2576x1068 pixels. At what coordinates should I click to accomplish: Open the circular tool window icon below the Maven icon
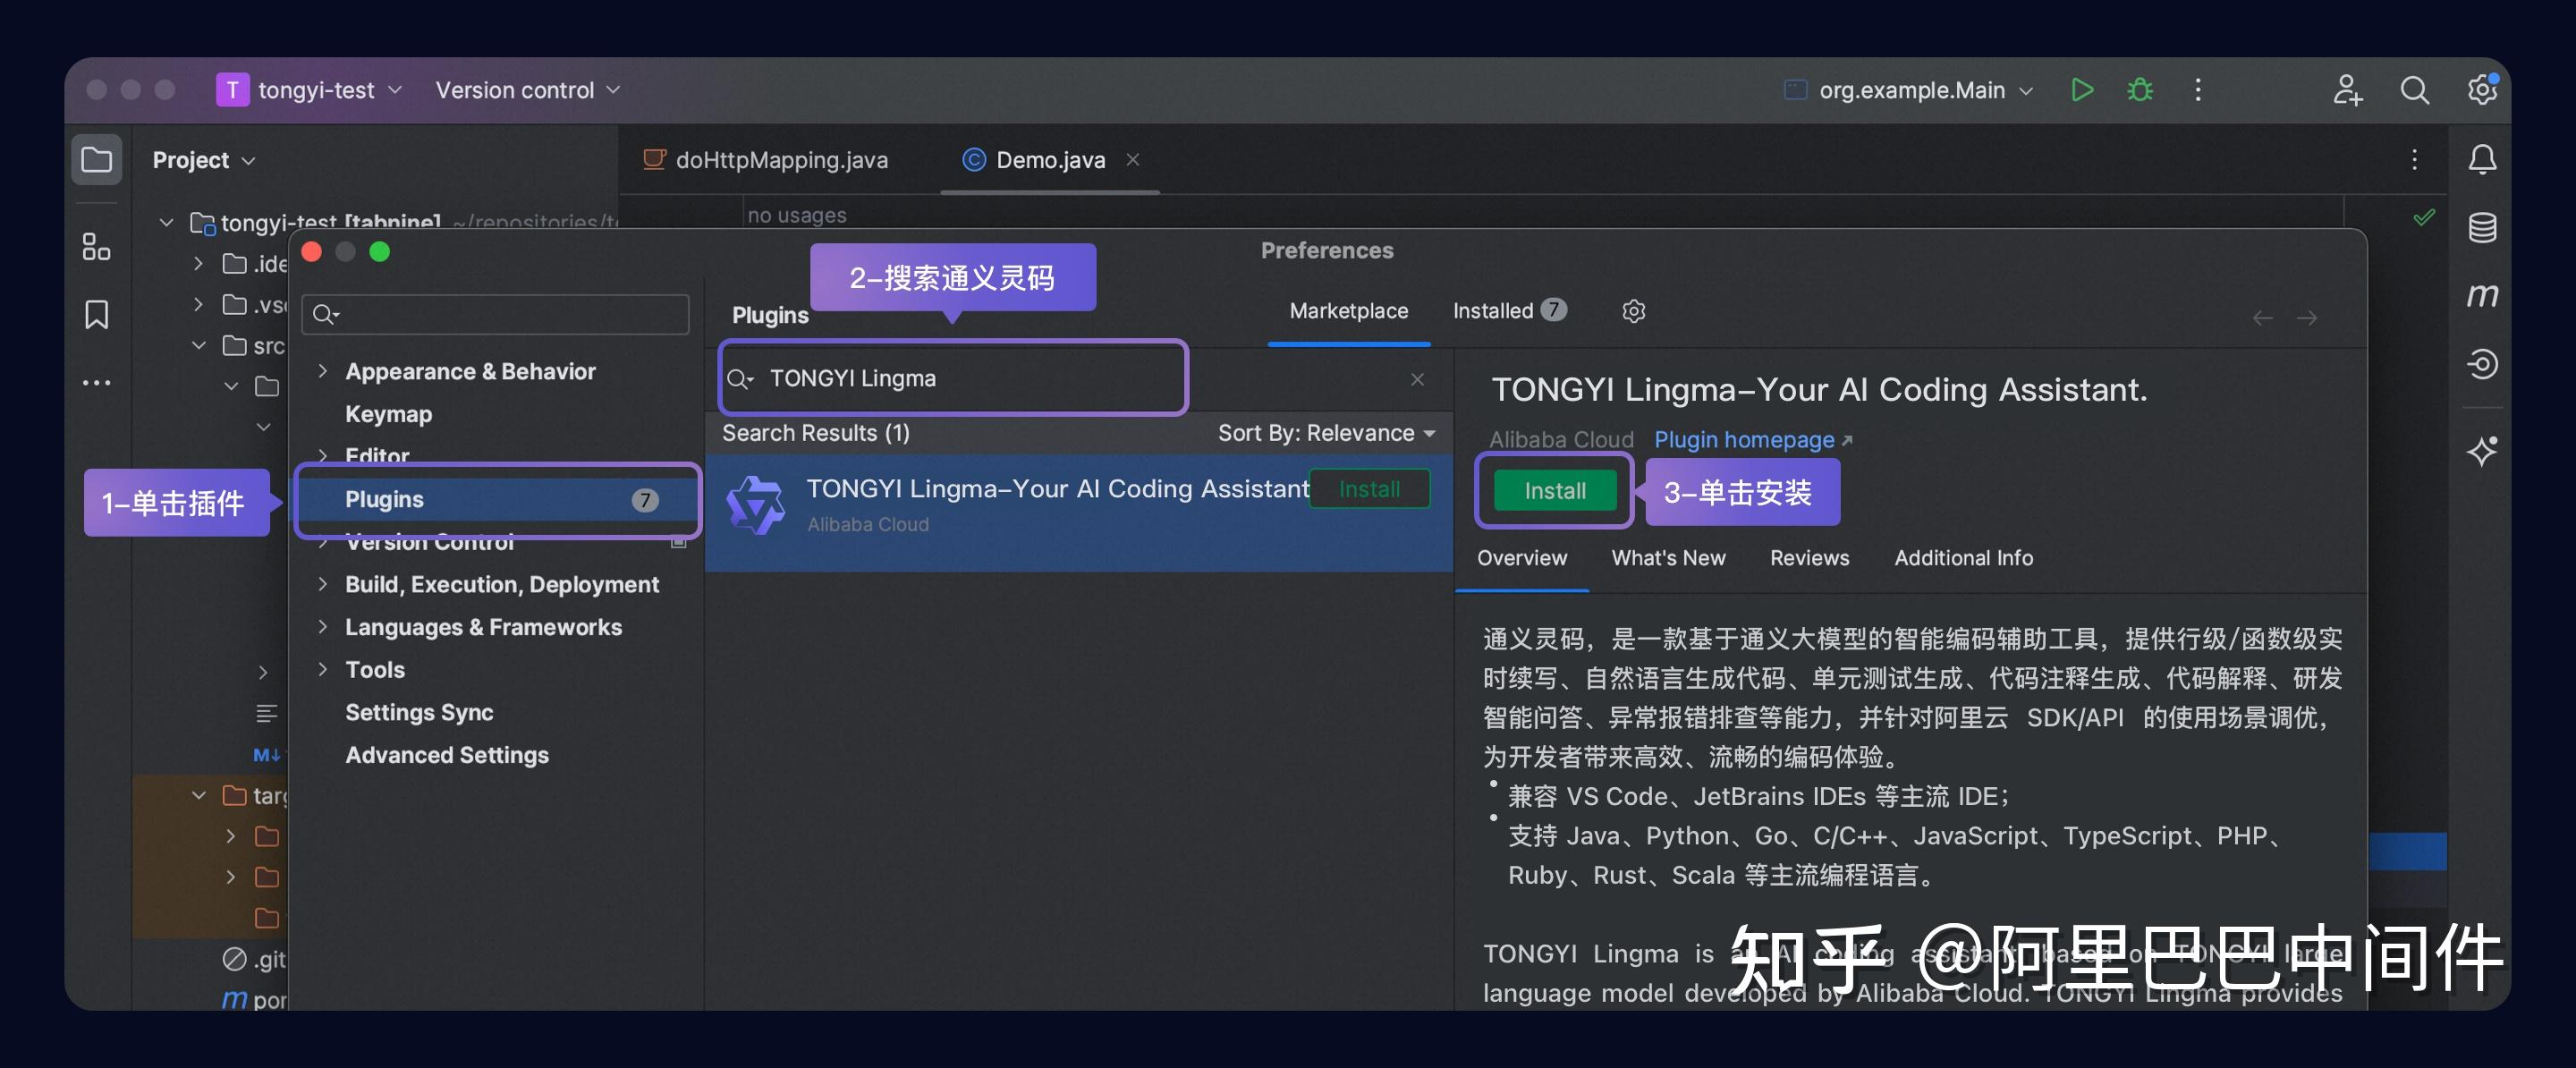pyautogui.click(x=2482, y=363)
